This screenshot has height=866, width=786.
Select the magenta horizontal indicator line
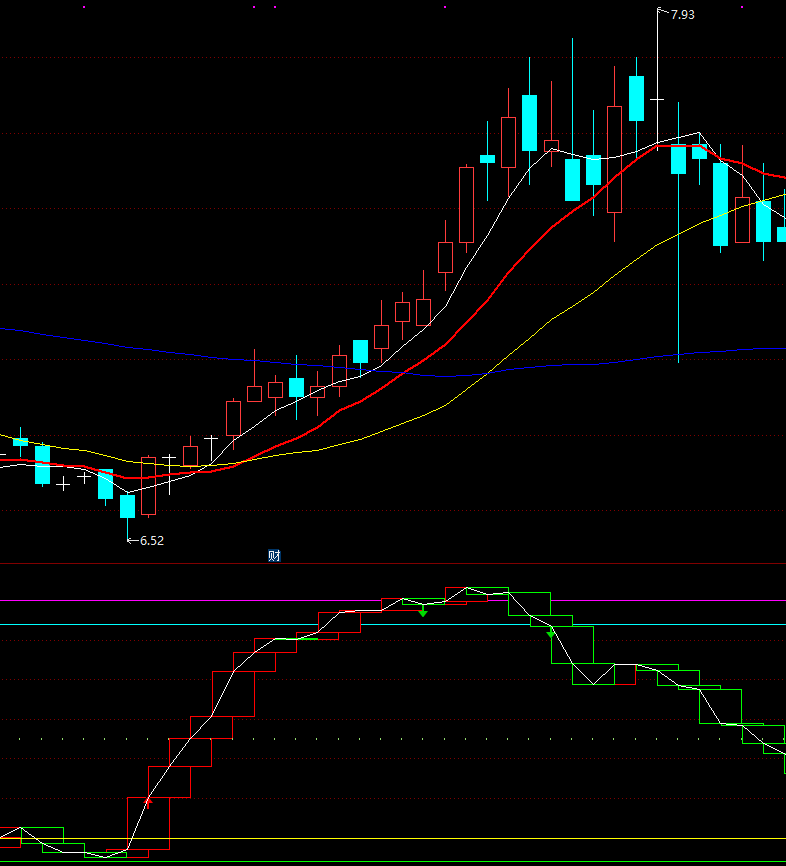[393, 600]
